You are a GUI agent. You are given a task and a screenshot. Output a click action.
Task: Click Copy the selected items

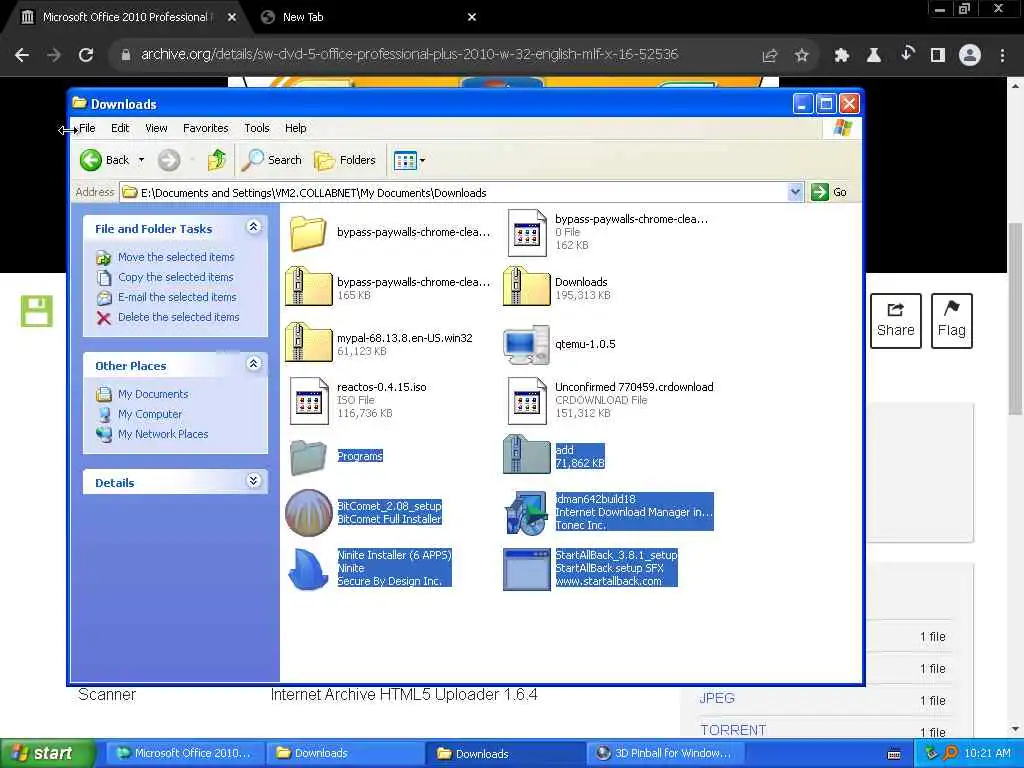pyautogui.click(x=175, y=277)
